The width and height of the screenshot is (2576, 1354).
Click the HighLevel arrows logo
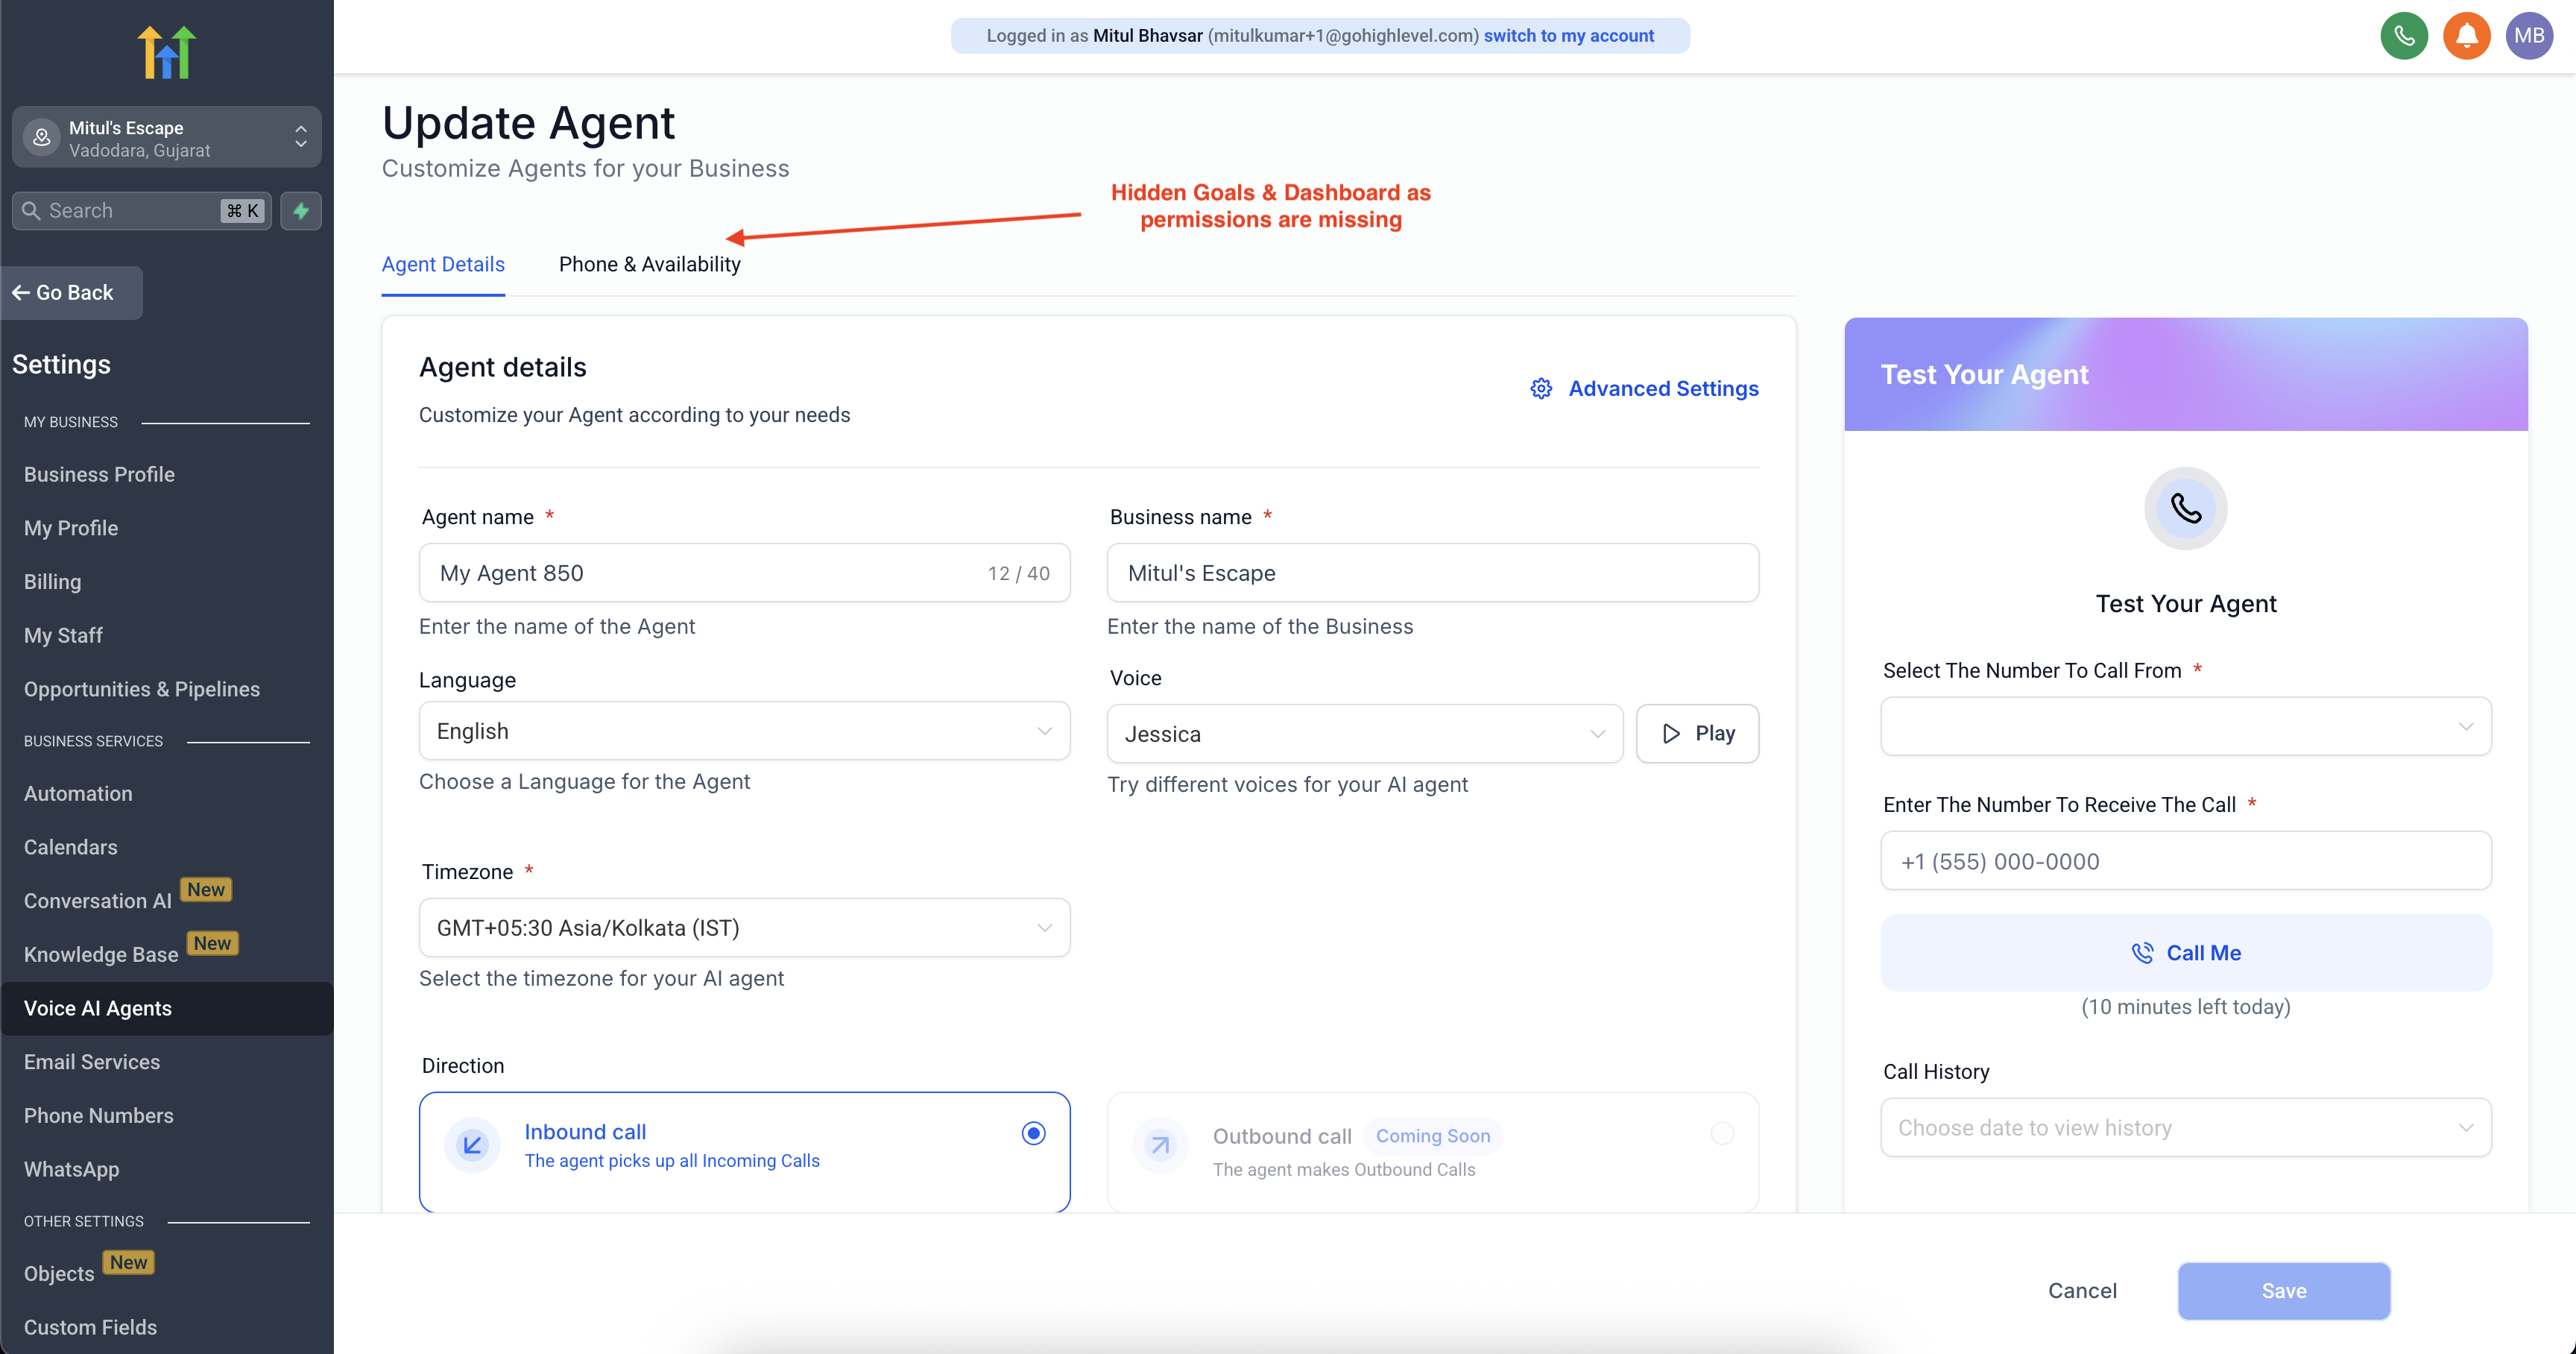[x=166, y=52]
